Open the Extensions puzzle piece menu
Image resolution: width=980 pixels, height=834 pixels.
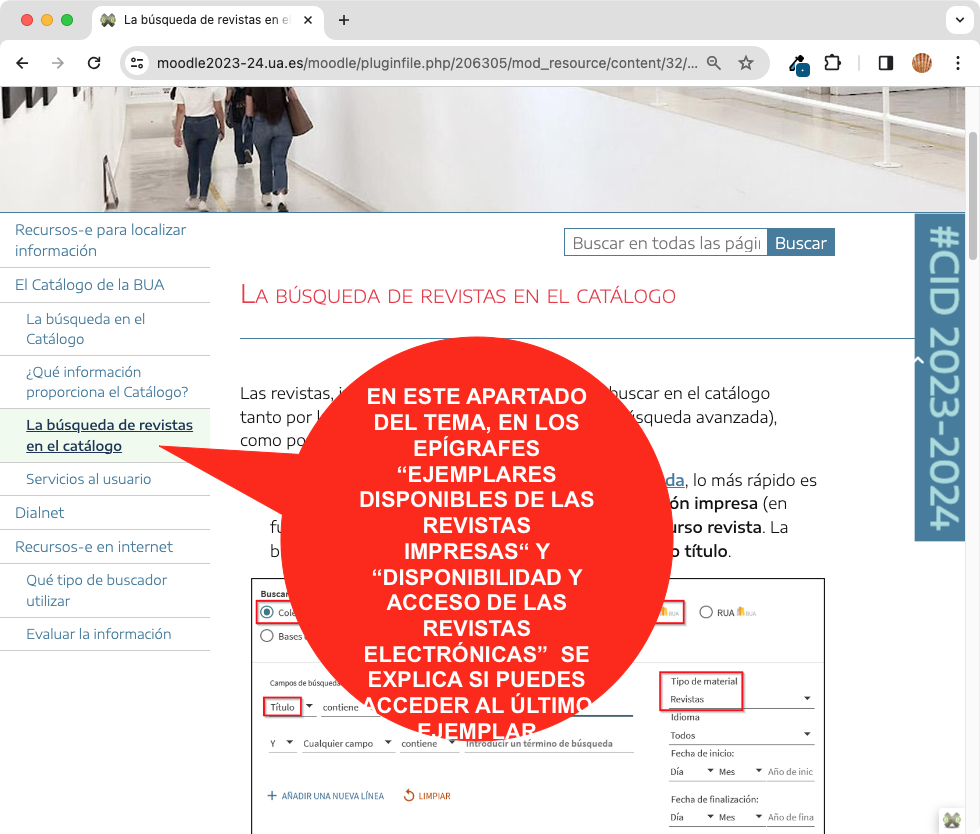point(832,63)
